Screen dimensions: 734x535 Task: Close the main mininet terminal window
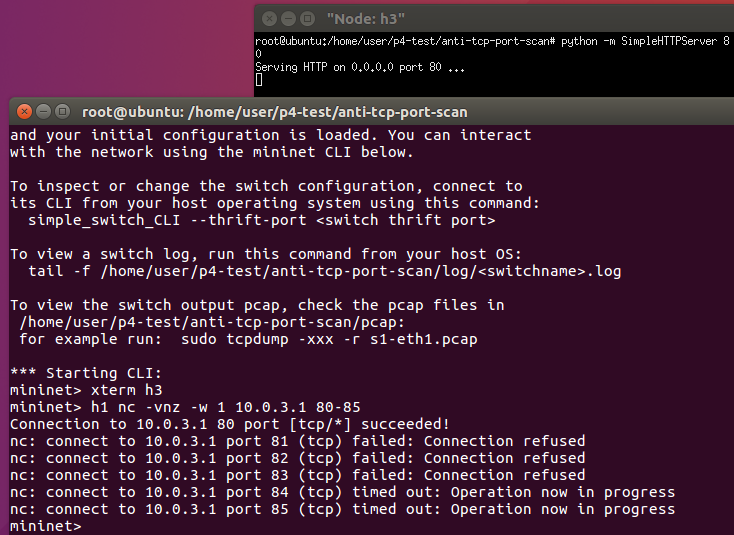tap(24, 112)
